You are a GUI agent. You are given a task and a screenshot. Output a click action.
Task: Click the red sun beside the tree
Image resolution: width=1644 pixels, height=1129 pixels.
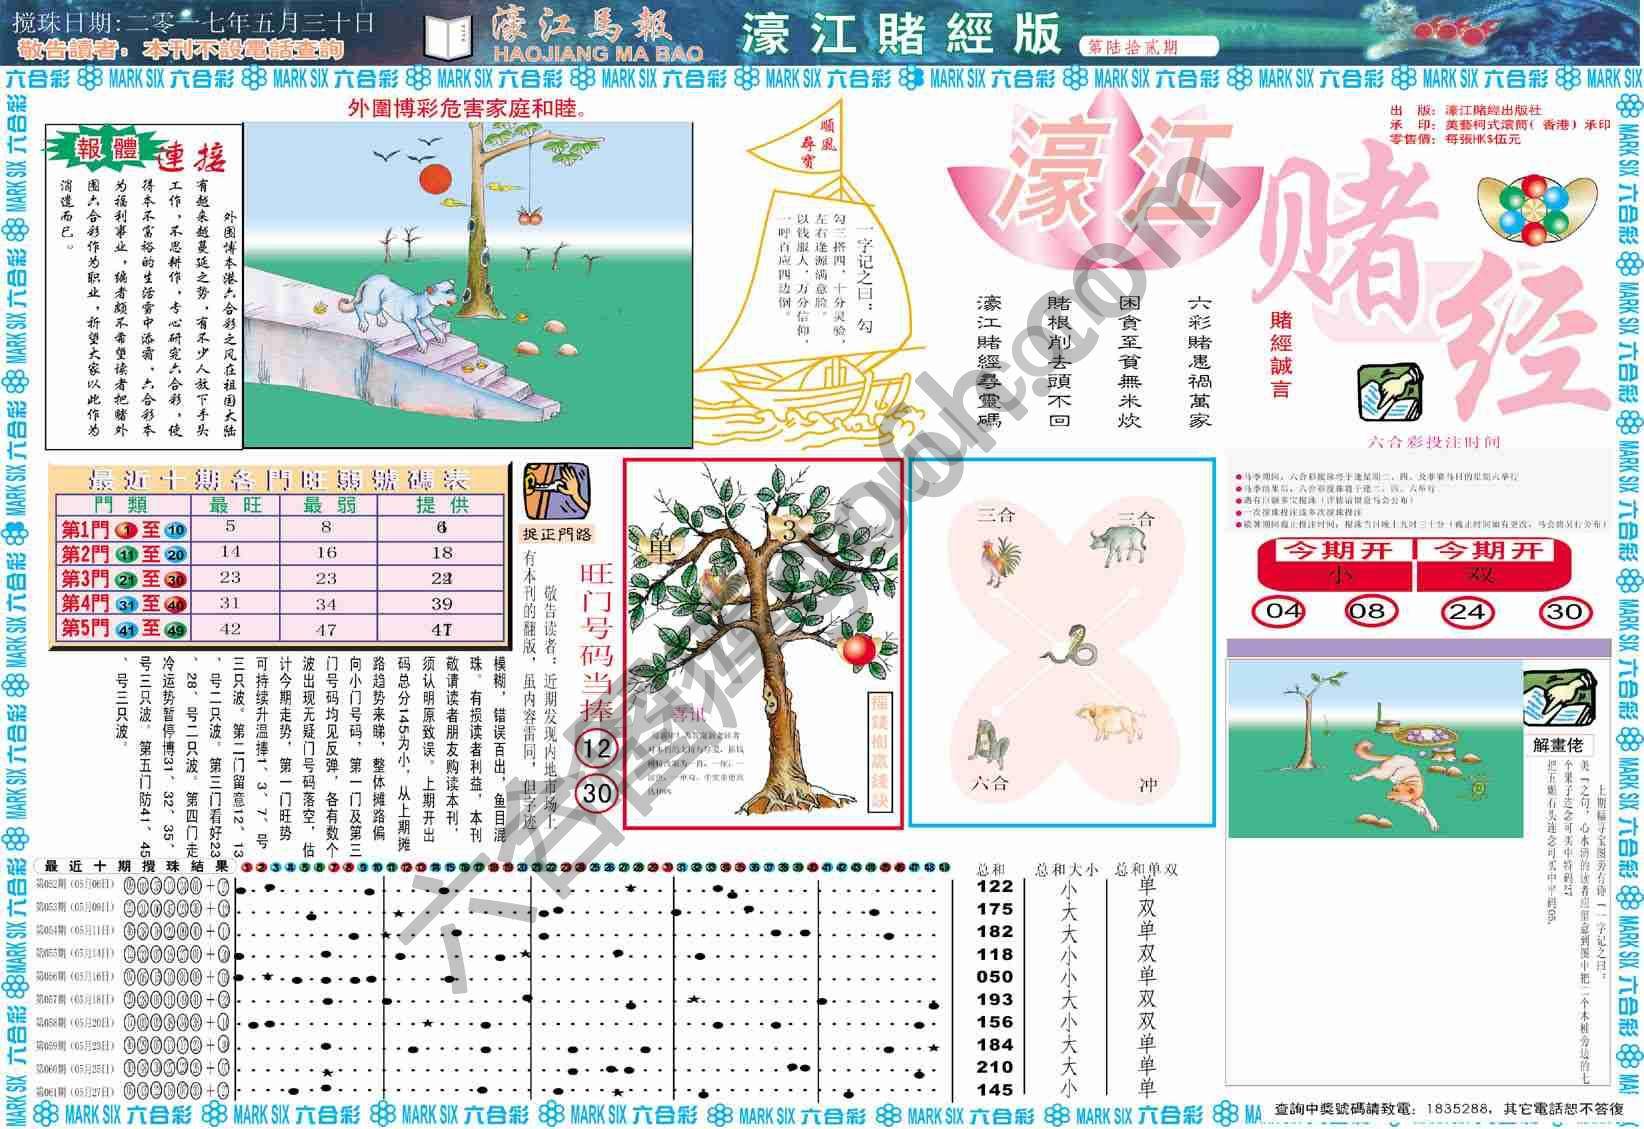point(436,179)
